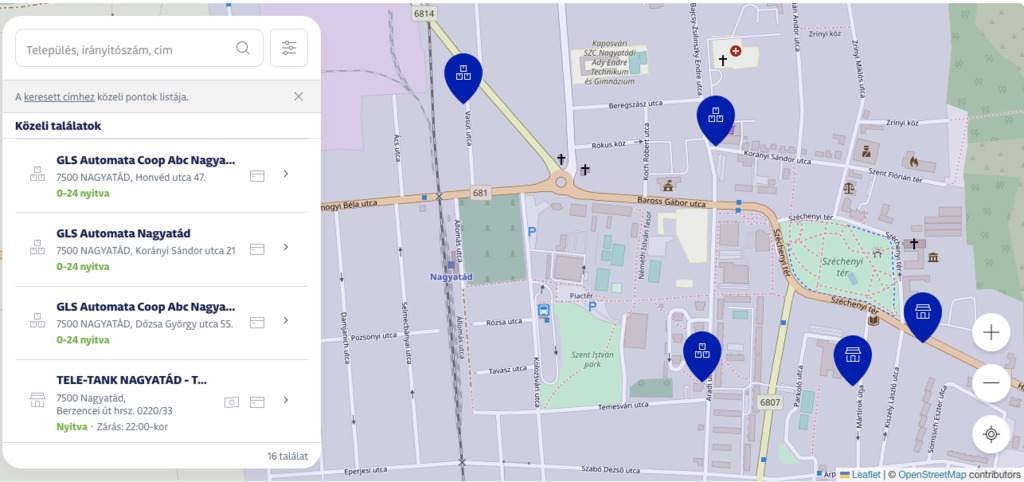Expand chevron for Korányi Sándor utca 21 result
Viewport: 1024px width, 482px height.
tap(286, 247)
